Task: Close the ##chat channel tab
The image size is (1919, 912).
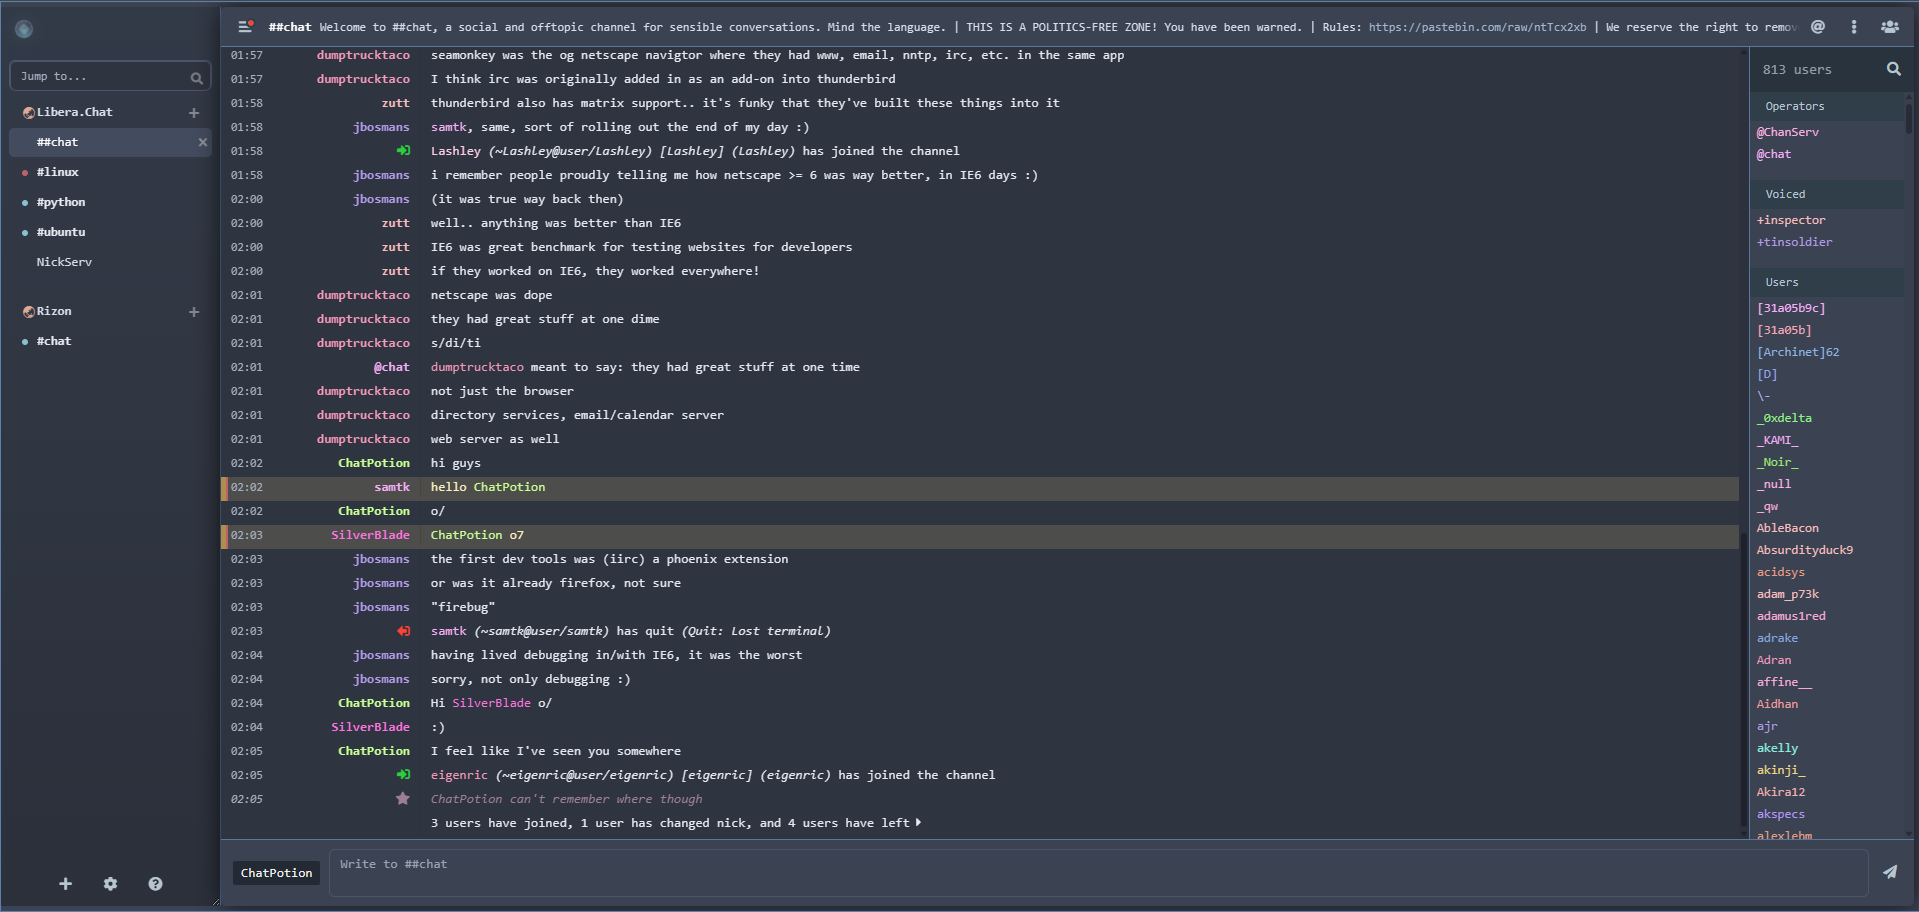Action: (x=203, y=142)
